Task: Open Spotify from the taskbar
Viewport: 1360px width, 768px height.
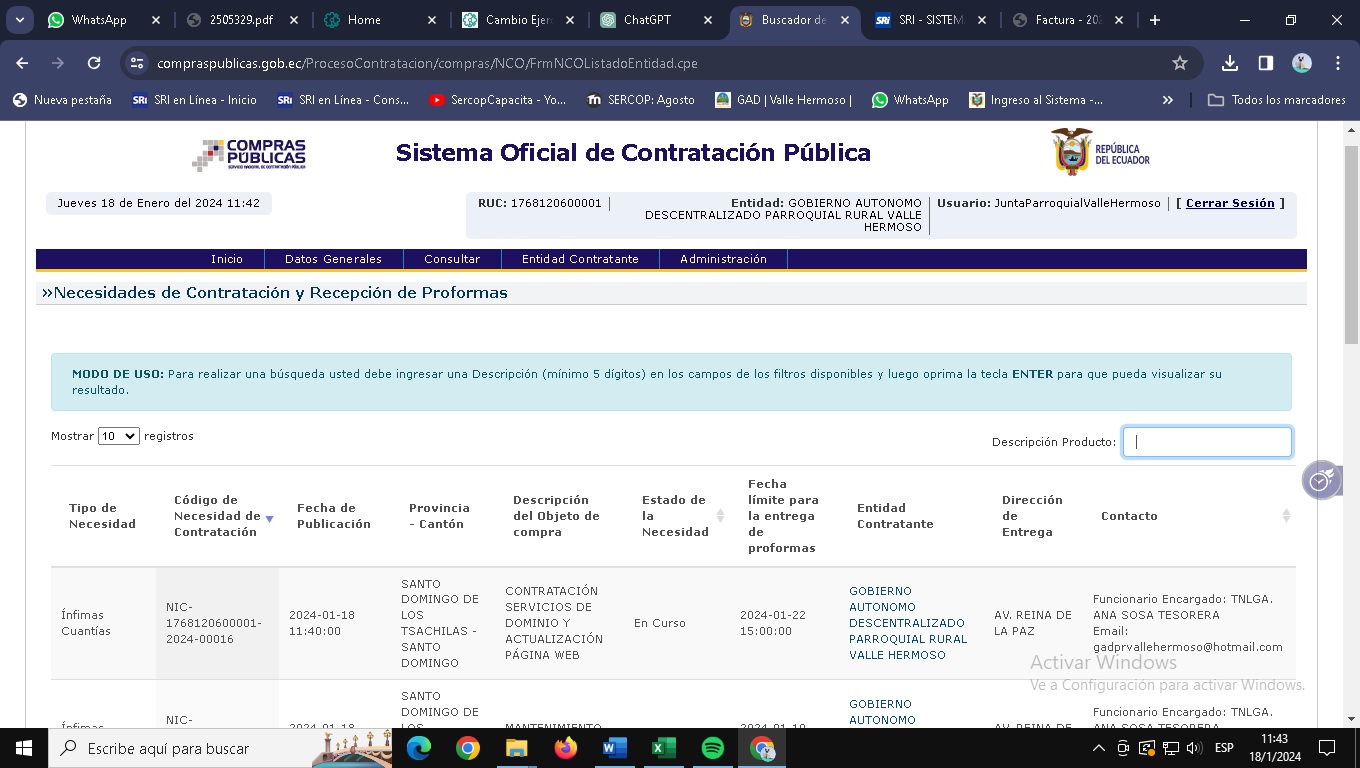Action: tap(713, 748)
